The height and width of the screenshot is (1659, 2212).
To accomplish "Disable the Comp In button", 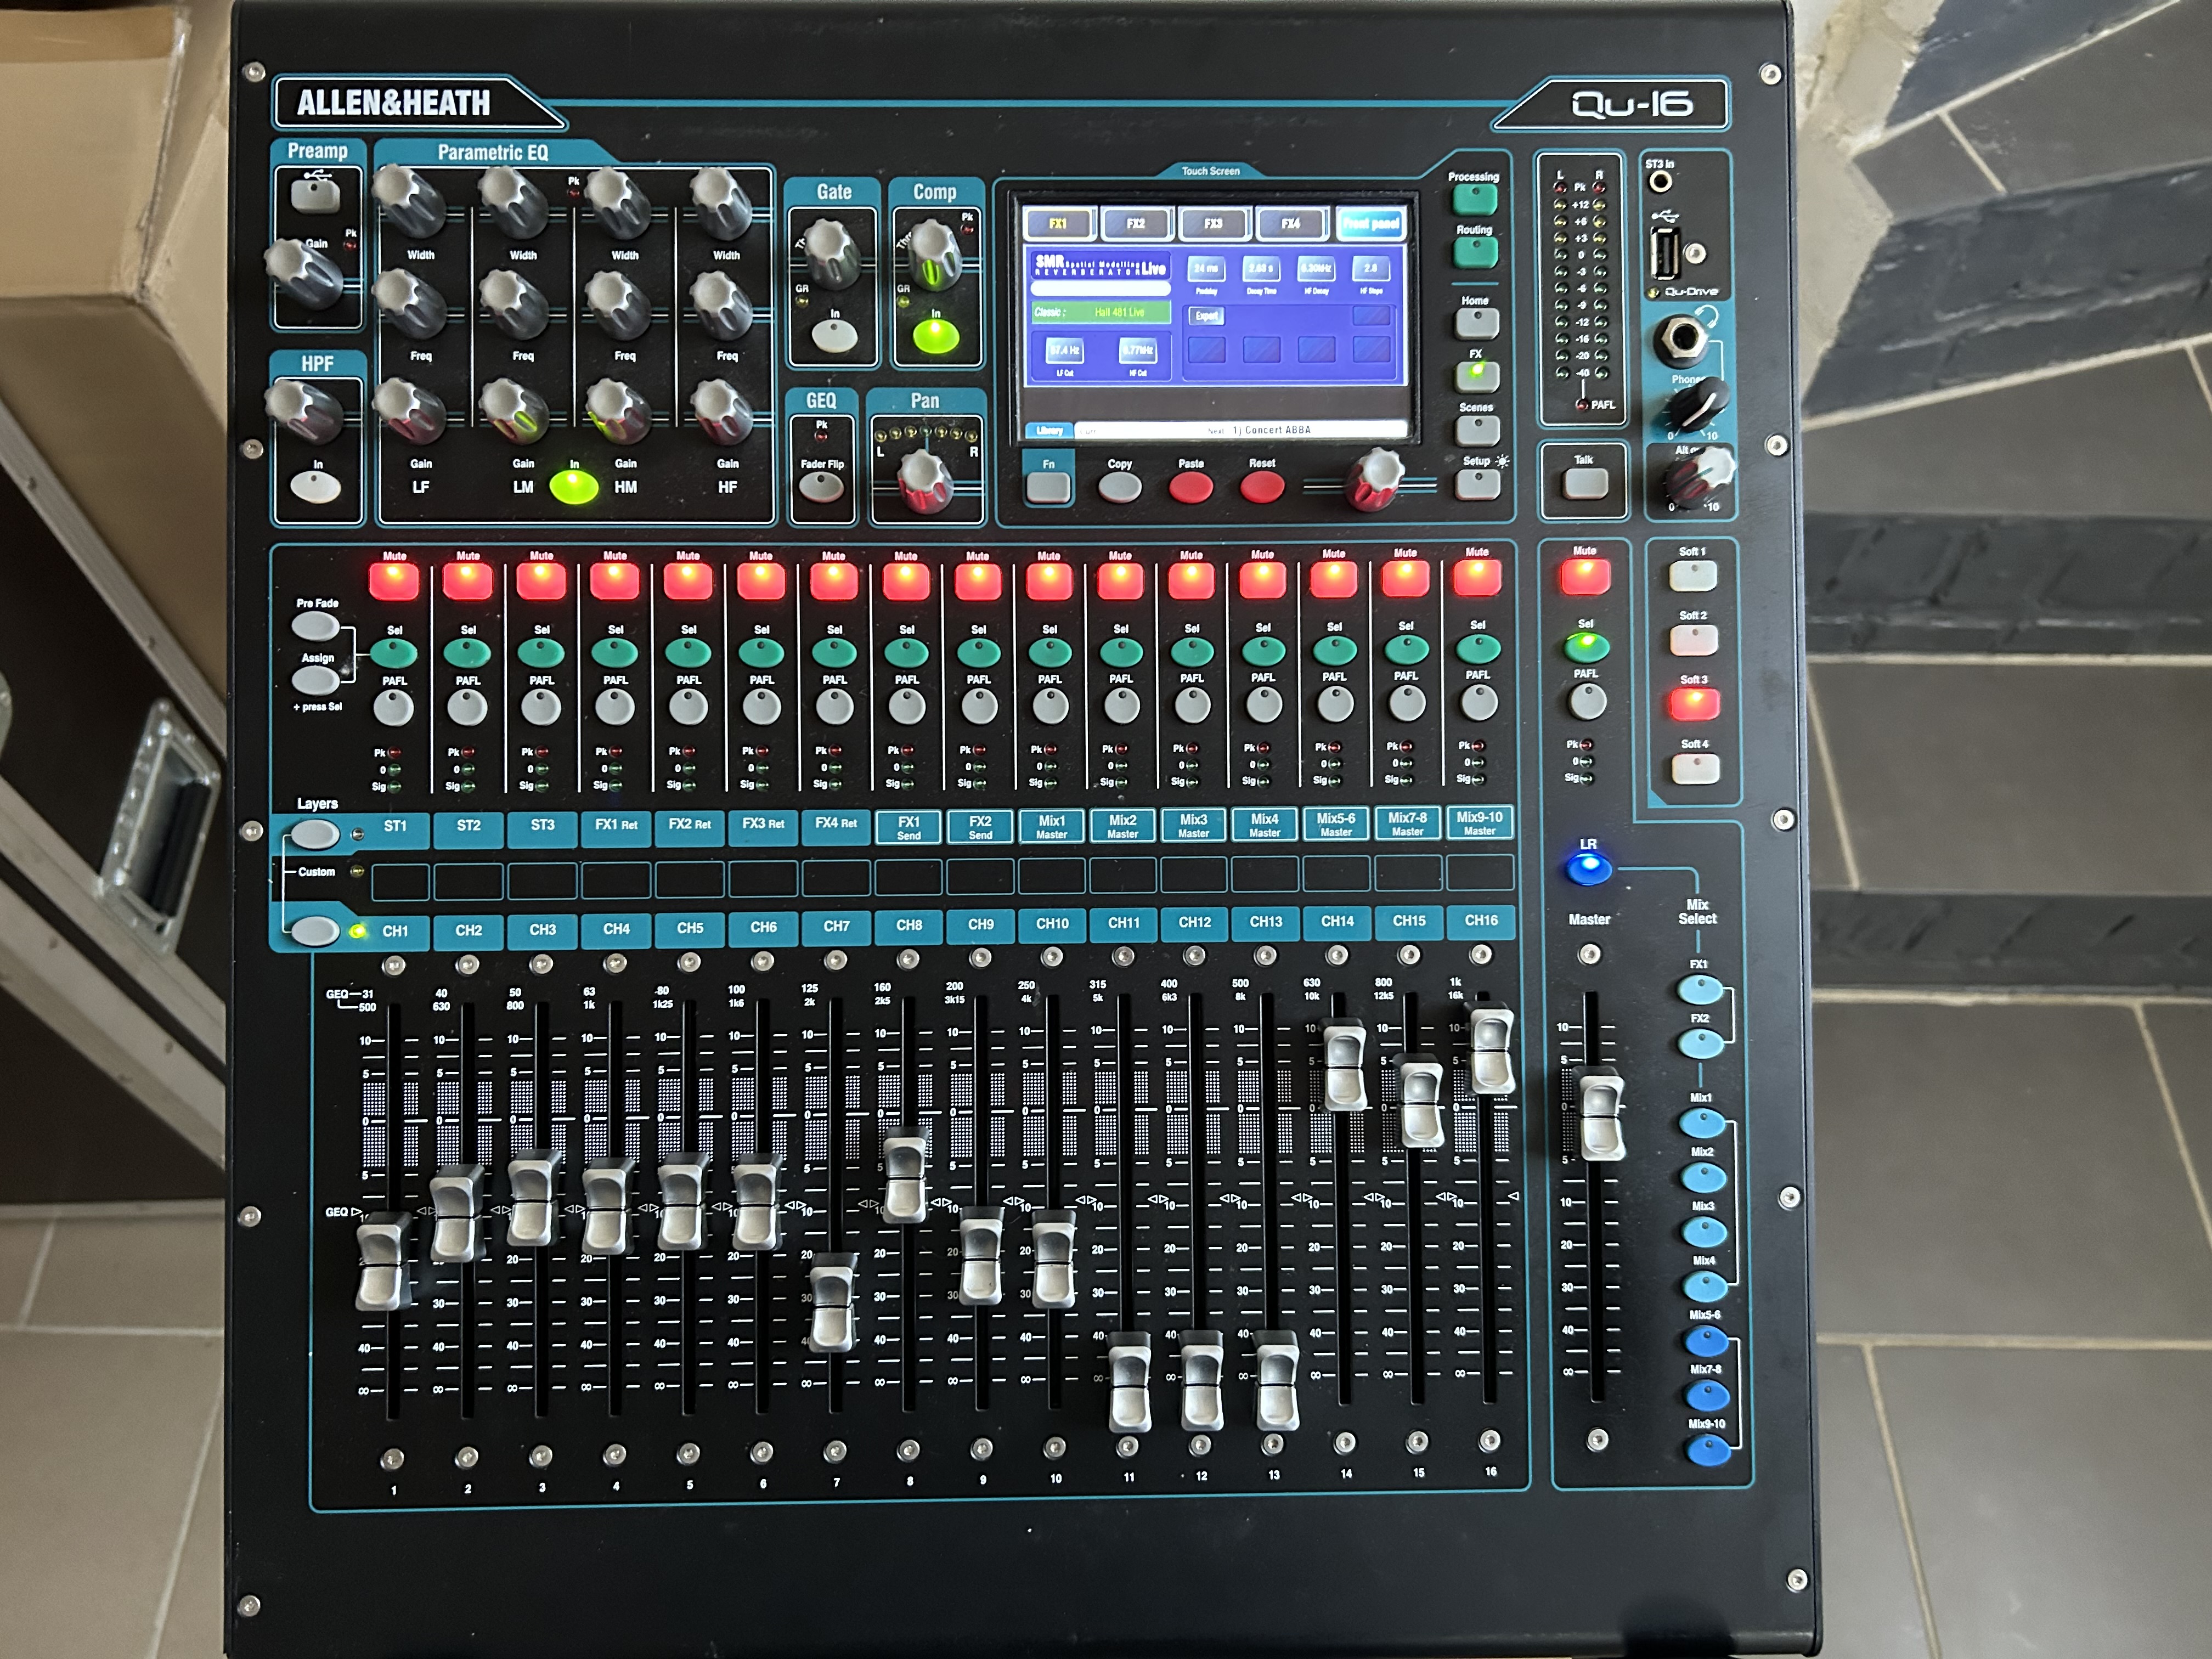I will [x=936, y=337].
